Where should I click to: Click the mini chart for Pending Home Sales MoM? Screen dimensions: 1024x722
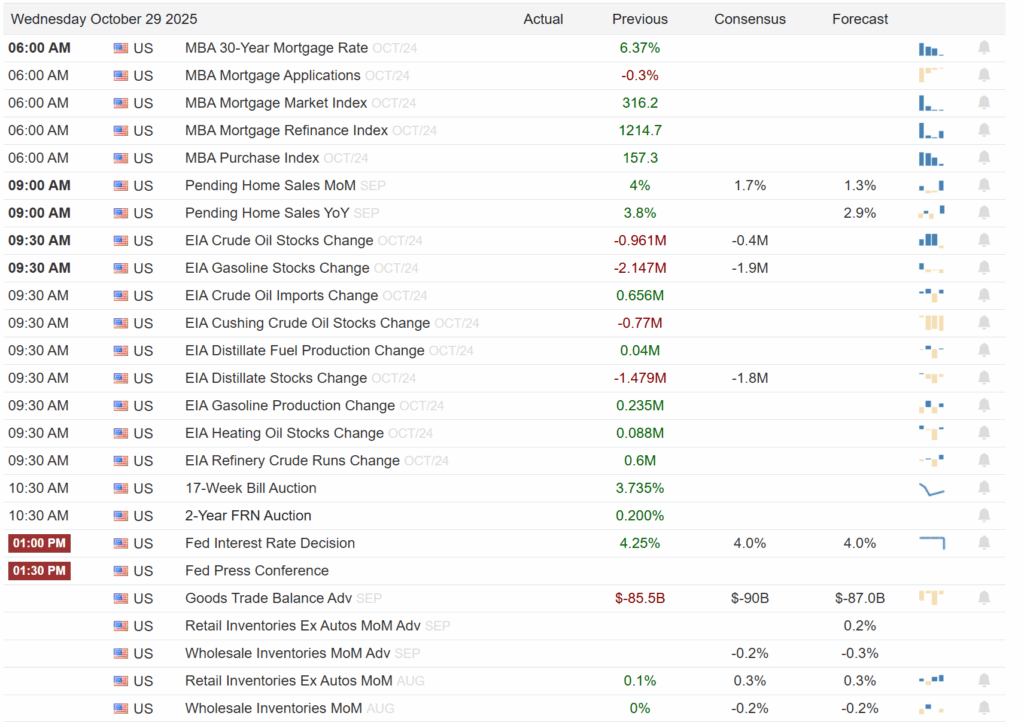pyautogui.click(x=930, y=185)
